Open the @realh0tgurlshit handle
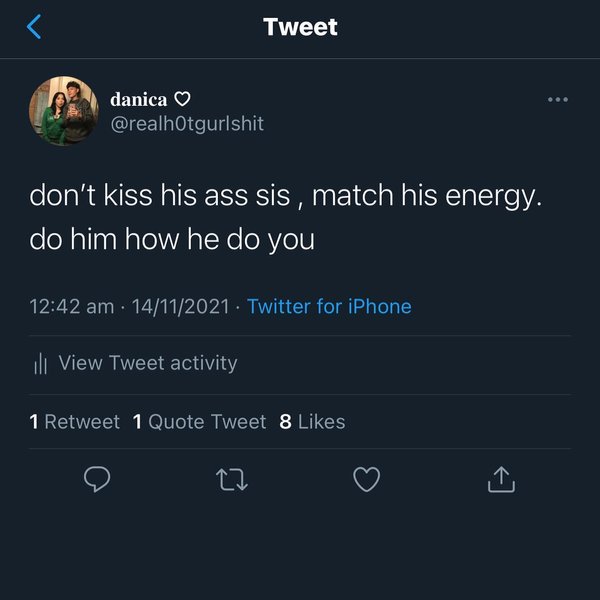 [x=186, y=123]
